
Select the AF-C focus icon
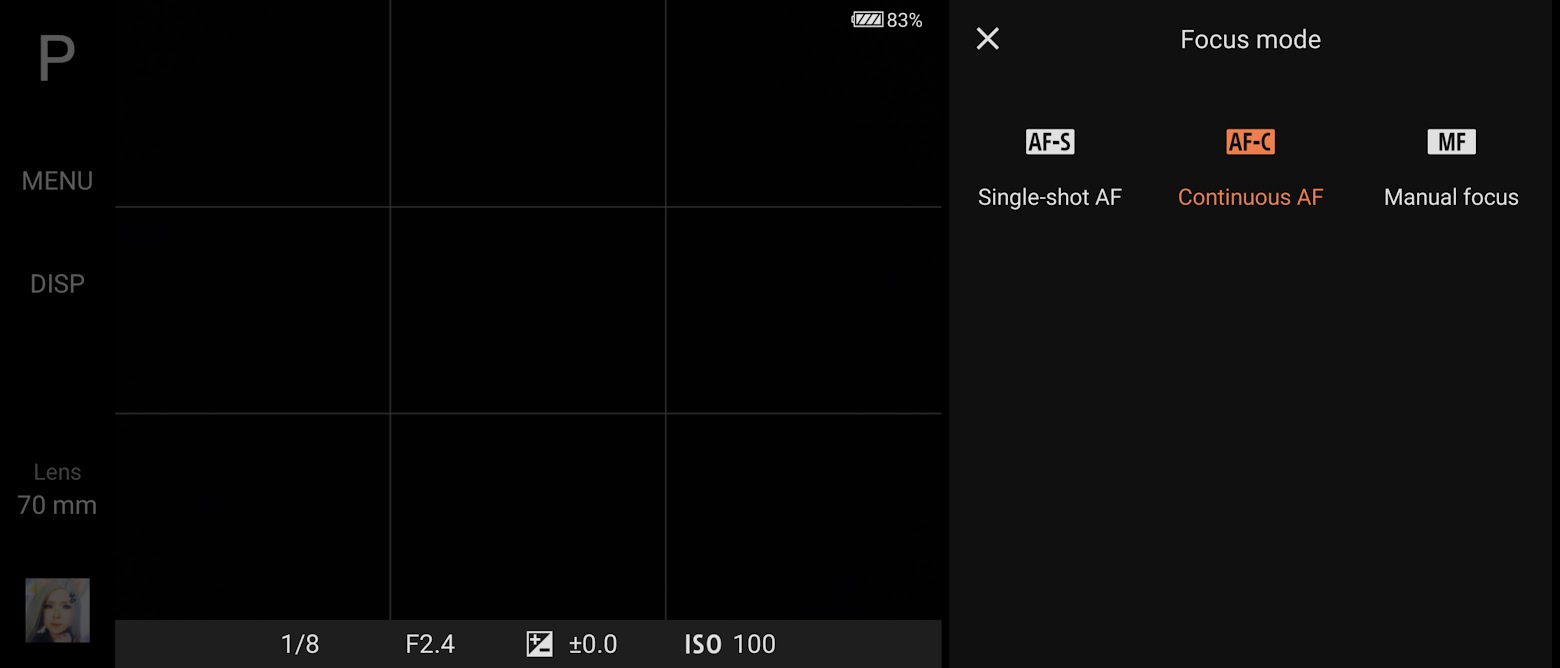(1250, 142)
